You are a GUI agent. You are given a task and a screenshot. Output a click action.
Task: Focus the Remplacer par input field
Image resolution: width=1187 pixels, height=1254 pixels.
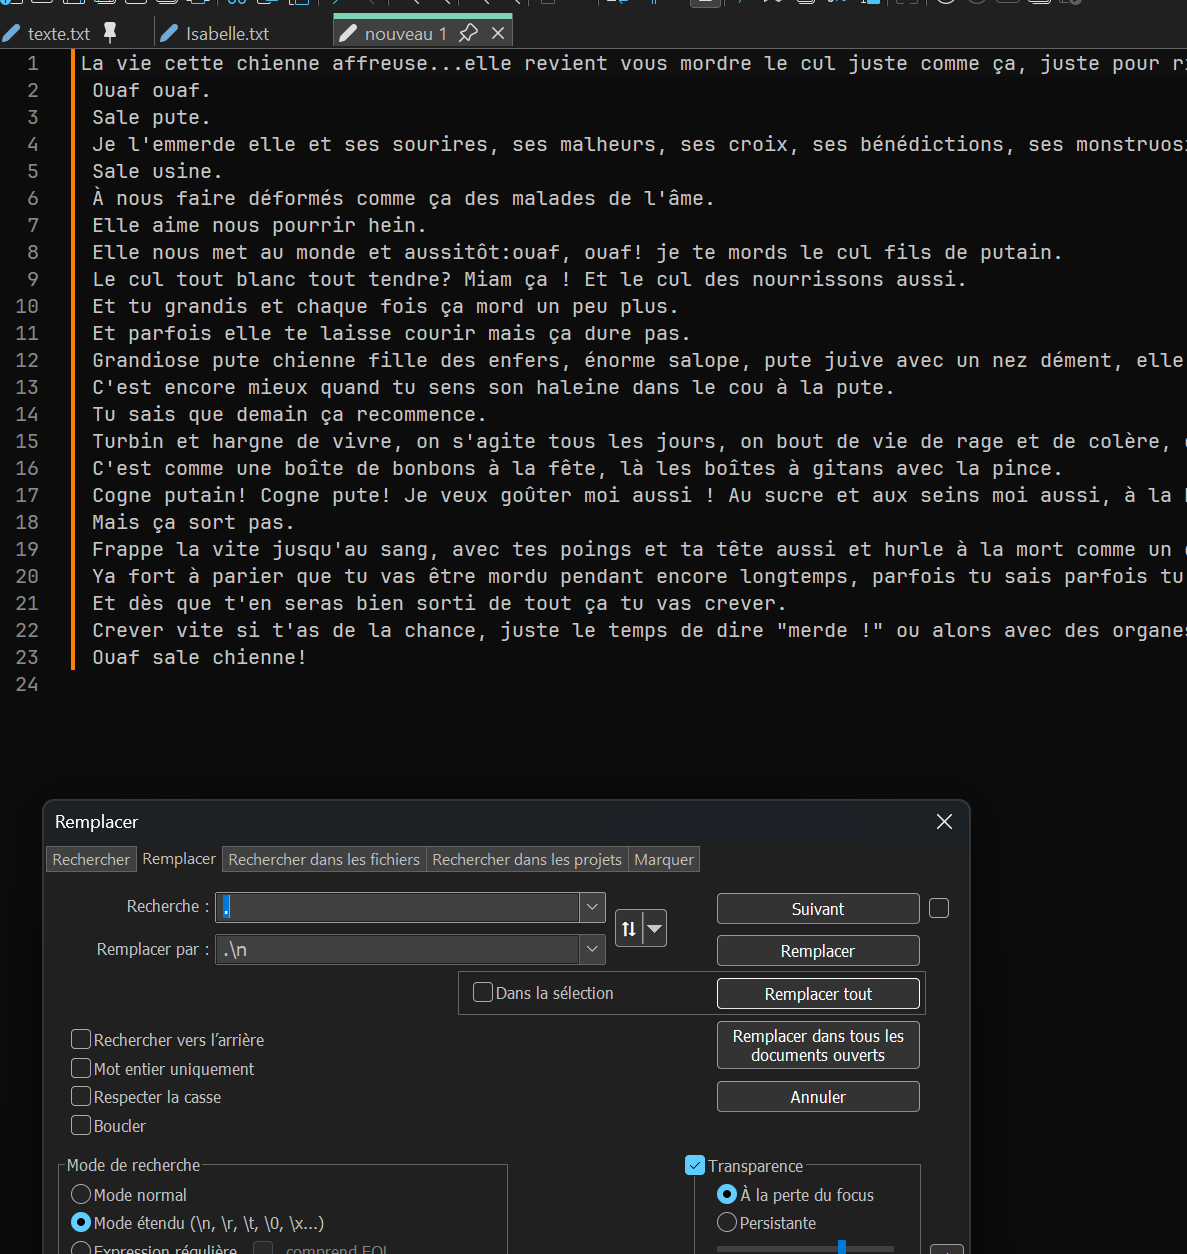398,949
